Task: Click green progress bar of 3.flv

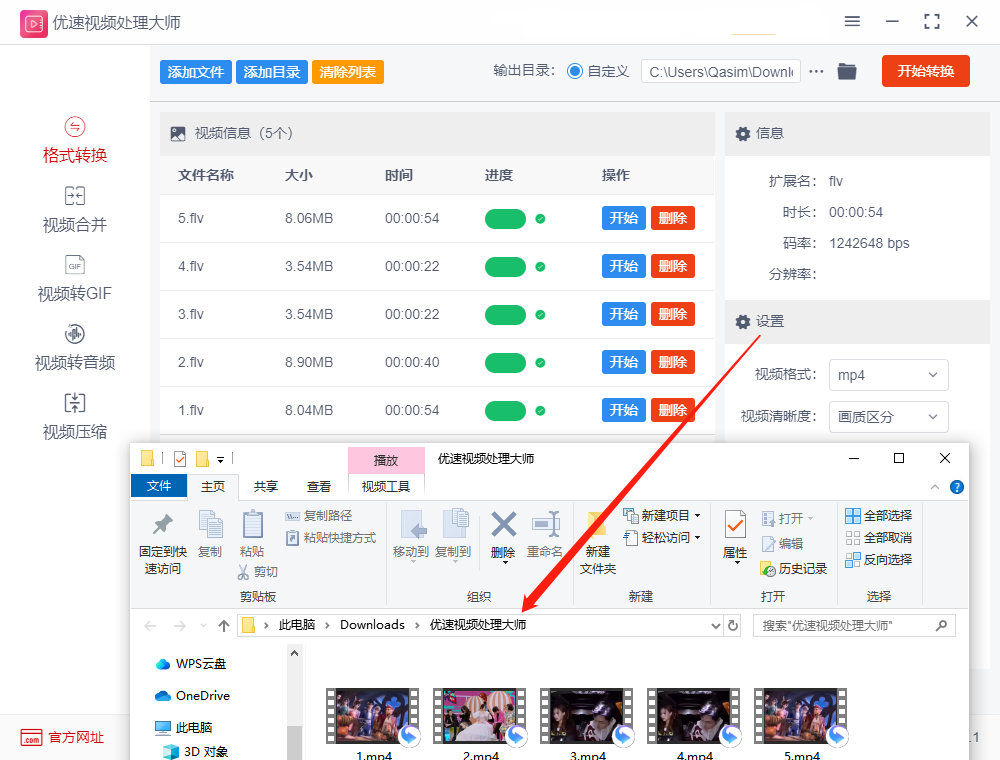Action: (x=505, y=314)
